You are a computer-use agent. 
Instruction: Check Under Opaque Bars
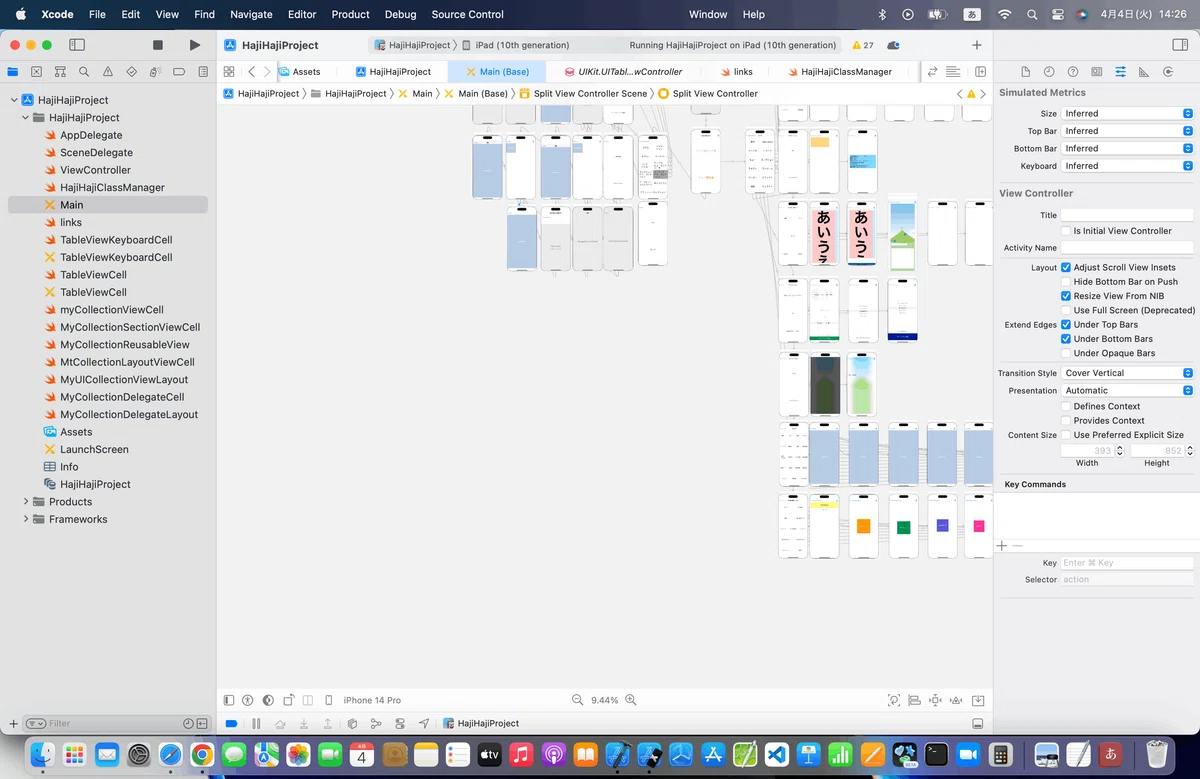(x=1066, y=353)
